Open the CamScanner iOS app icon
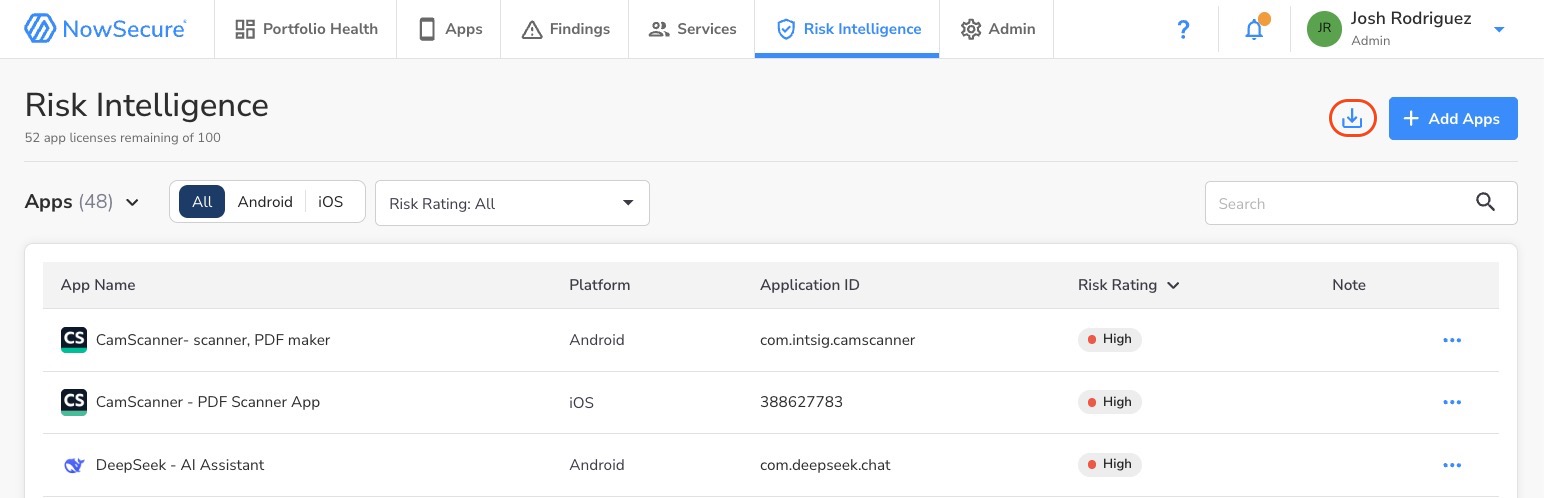This screenshot has height=498, width=1544. click(x=74, y=402)
